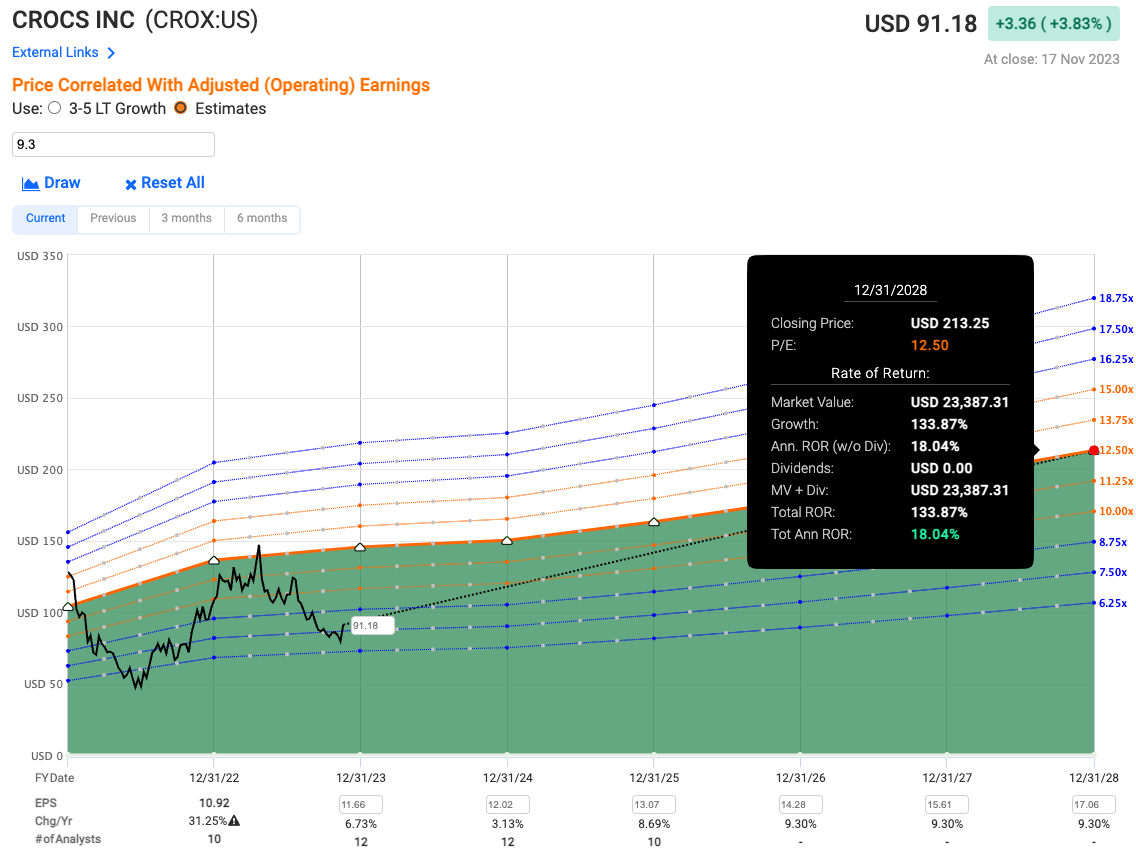Click the 8.69% change value under 12/31/25

[654, 824]
